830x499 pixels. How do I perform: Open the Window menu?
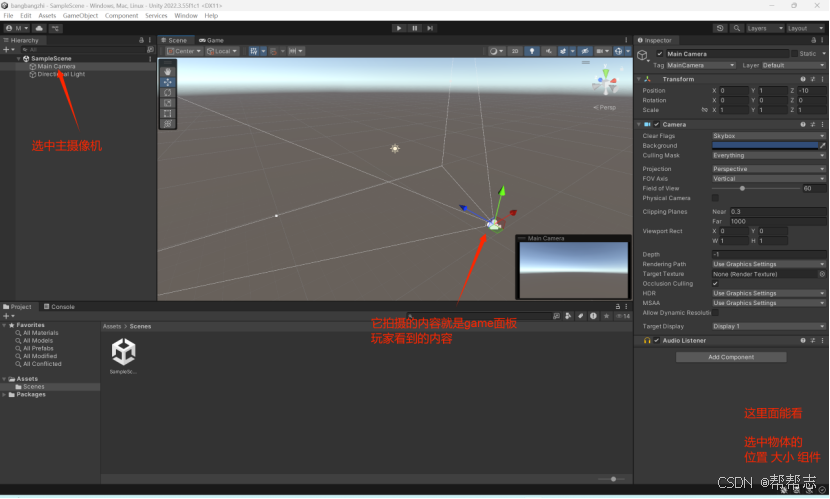click(186, 15)
